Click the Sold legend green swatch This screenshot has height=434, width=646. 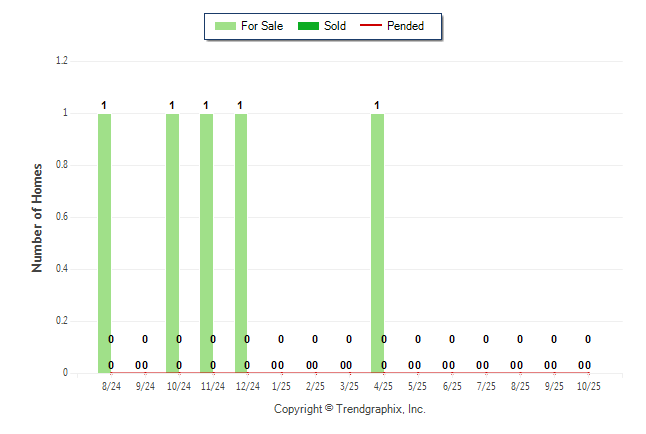307,26
